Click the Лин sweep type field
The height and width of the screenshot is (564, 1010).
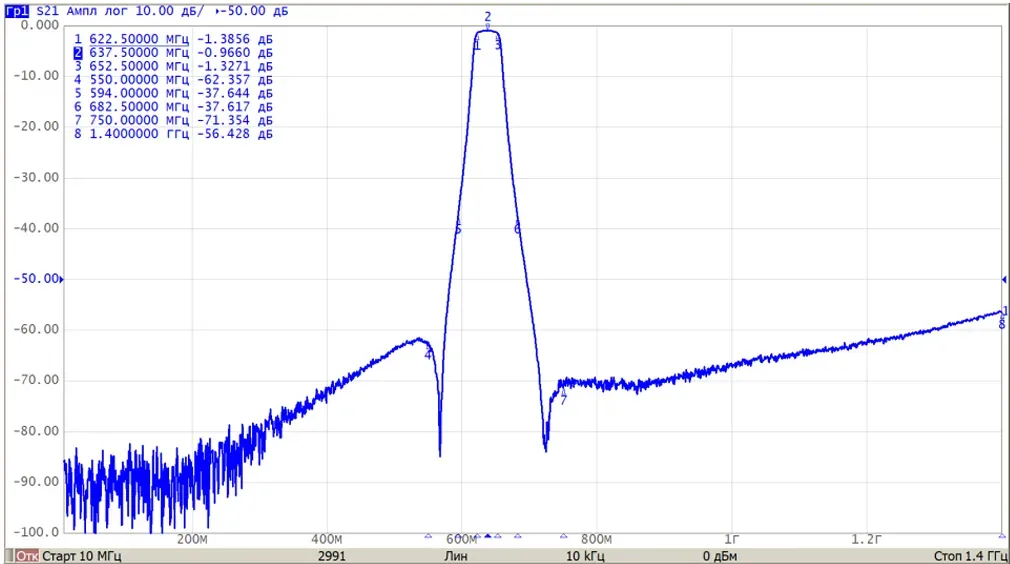click(x=455, y=556)
